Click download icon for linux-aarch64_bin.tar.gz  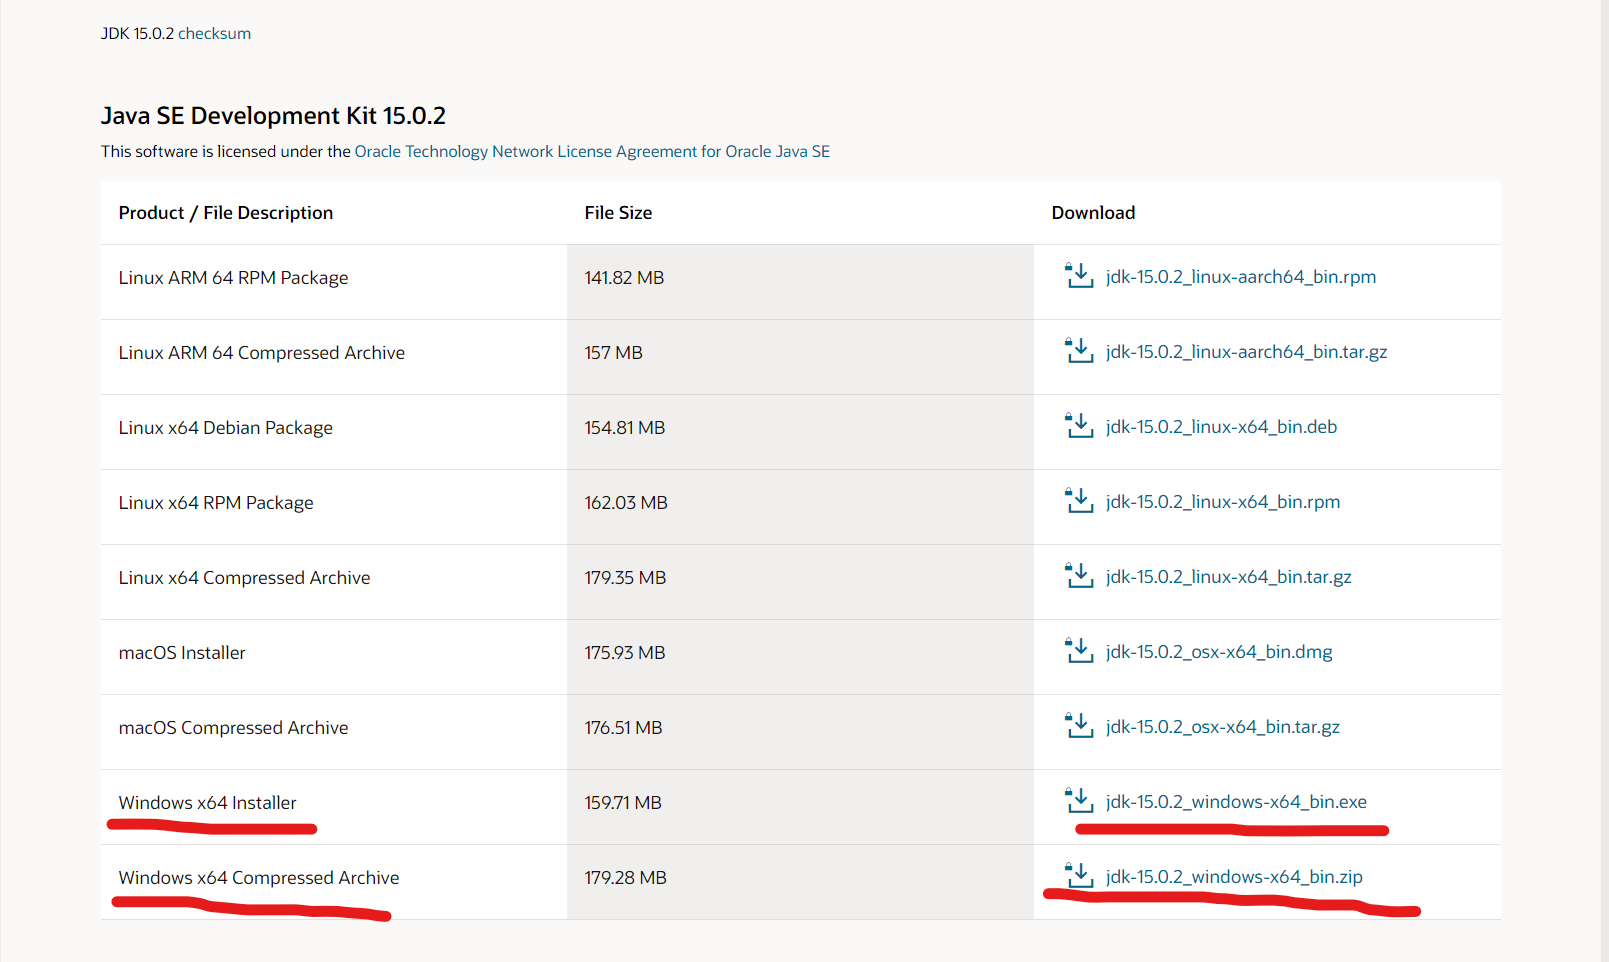point(1079,351)
